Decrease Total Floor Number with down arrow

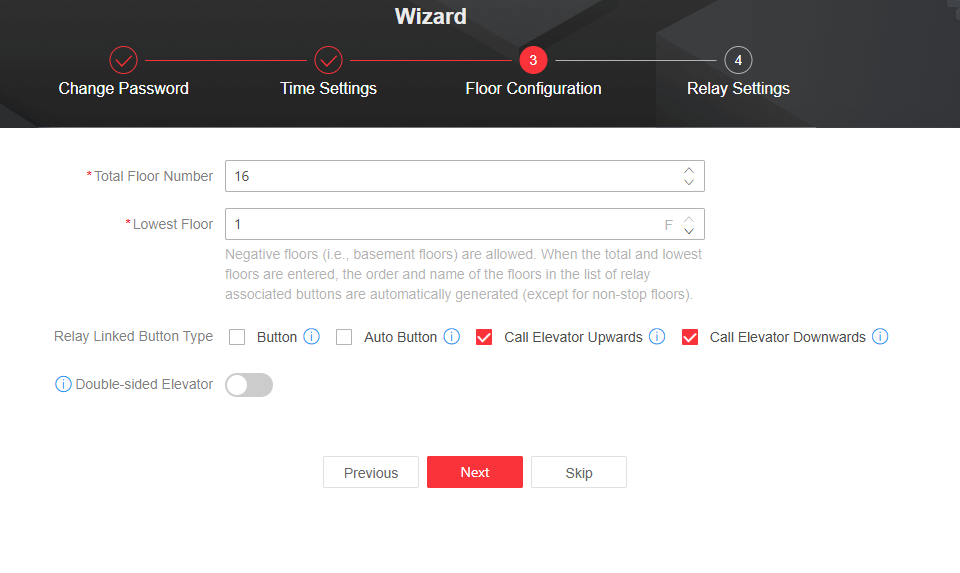[x=688, y=182]
